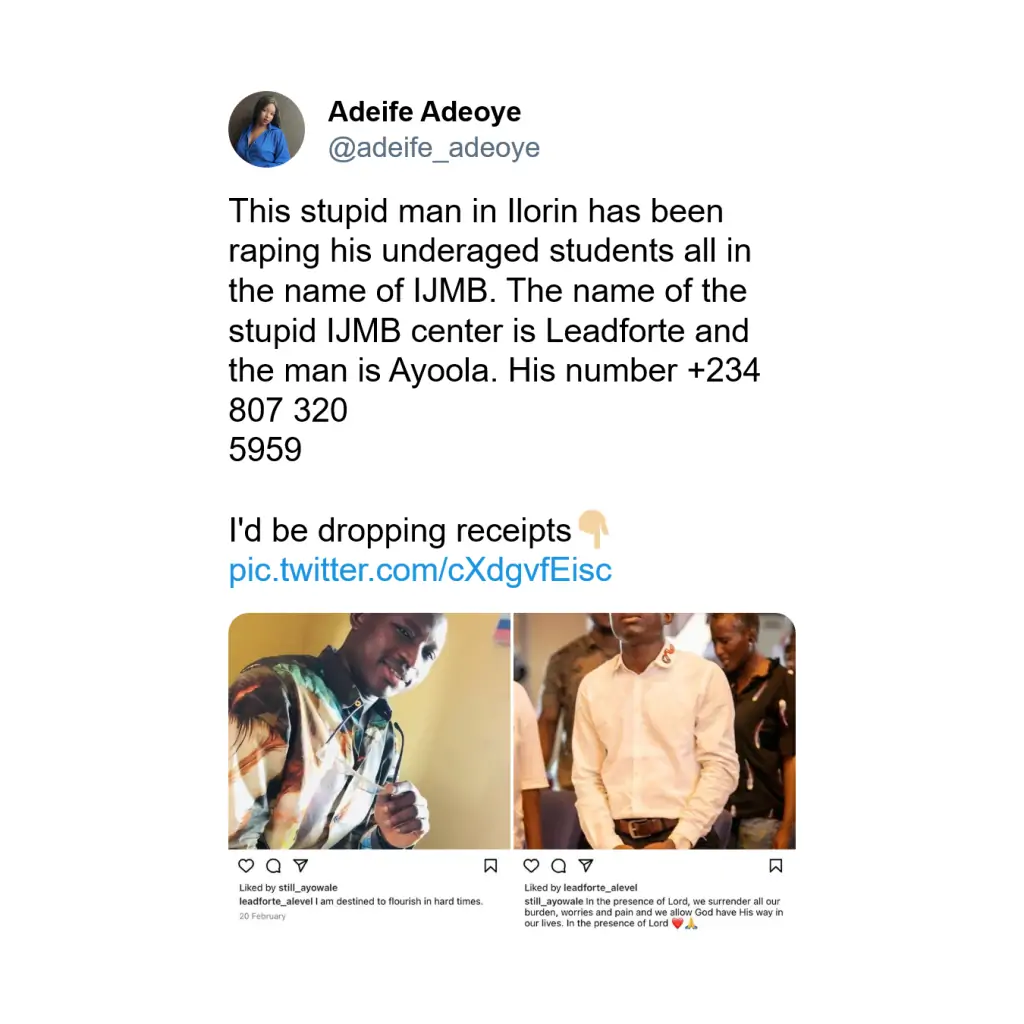Viewport: 1024px width, 1024px height.
Task: Open the @adeife_adeoye handle
Action: click(x=434, y=148)
